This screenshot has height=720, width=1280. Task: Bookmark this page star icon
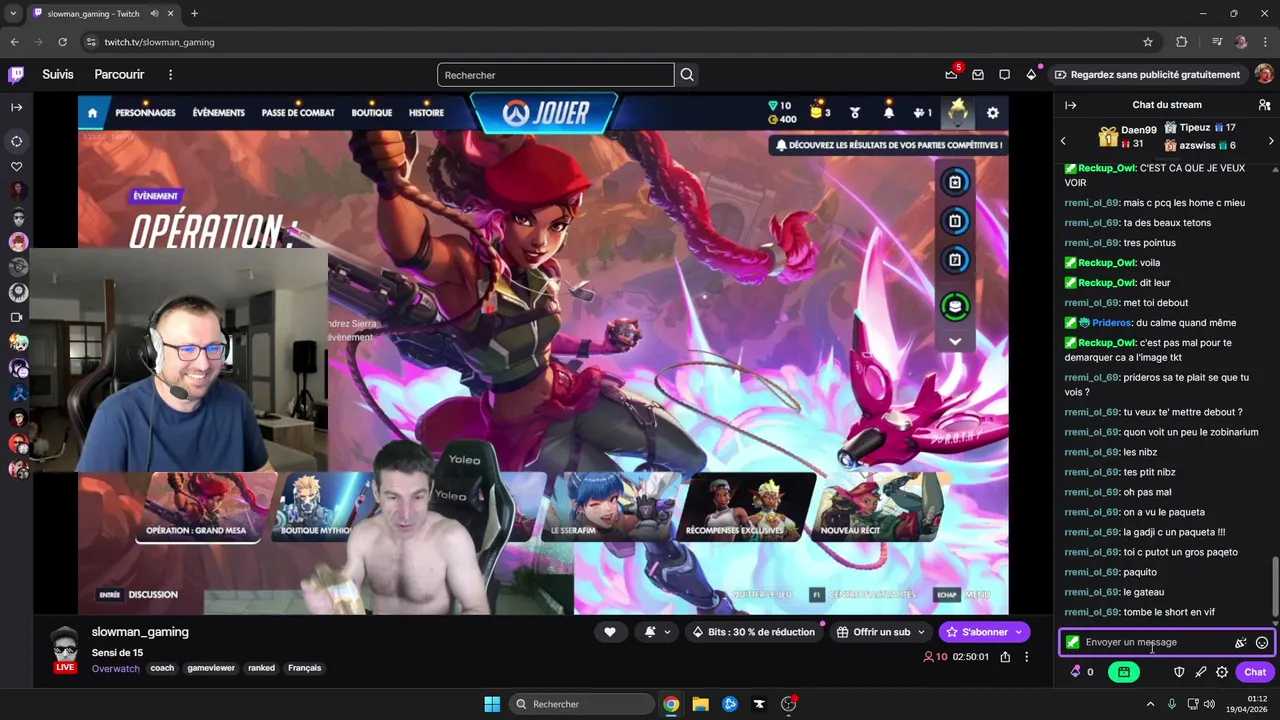(x=1148, y=42)
